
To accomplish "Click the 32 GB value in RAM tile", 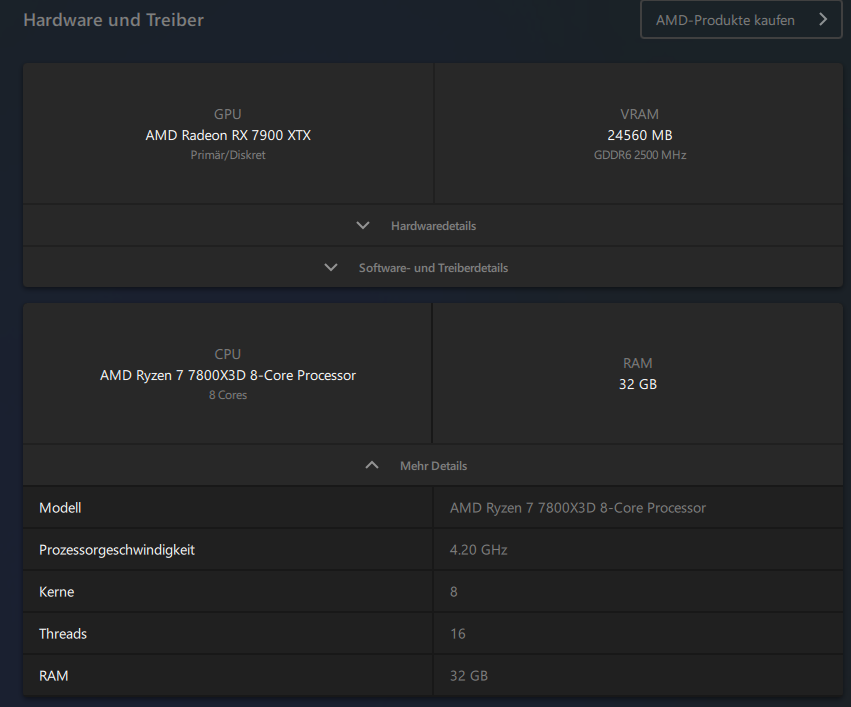I will [638, 384].
